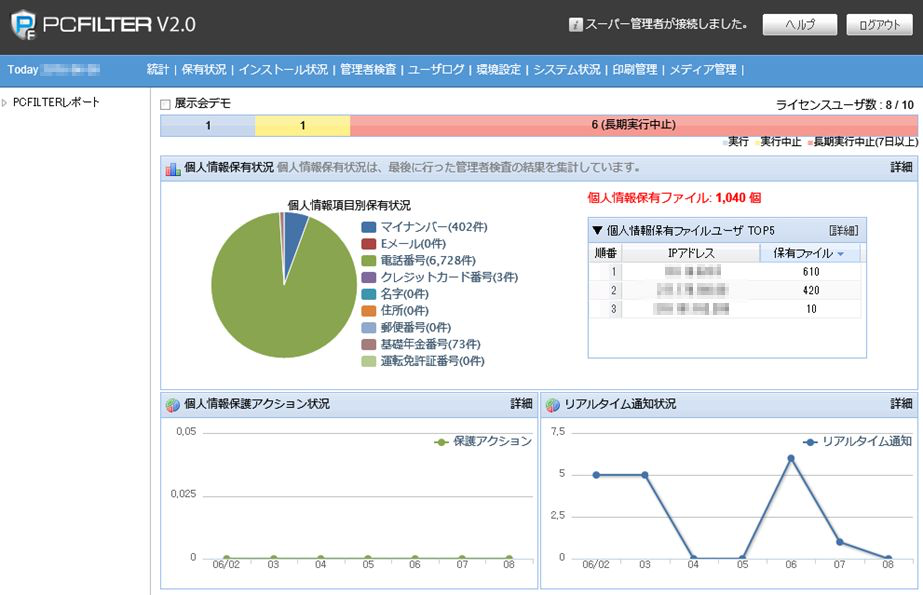Open the 統計 menu

tap(158, 69)
